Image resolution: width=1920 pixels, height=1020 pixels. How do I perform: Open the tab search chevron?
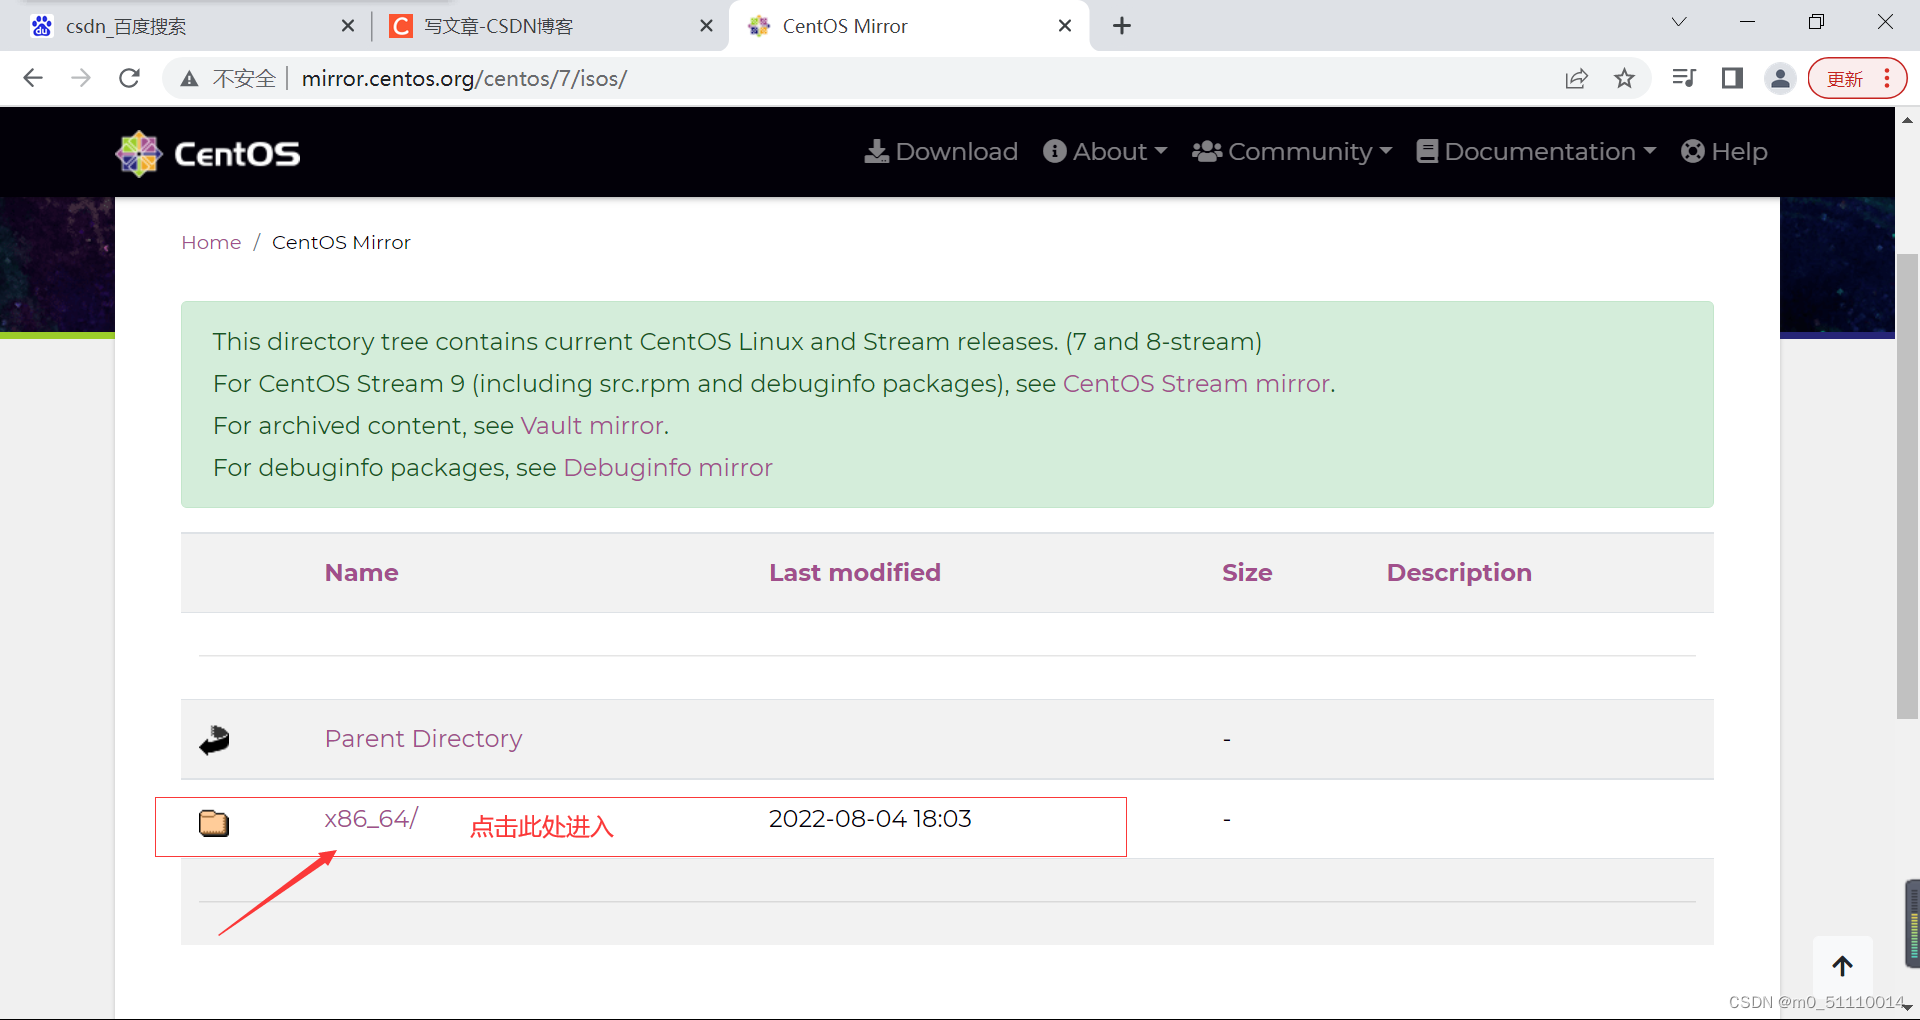[1679, 22]
